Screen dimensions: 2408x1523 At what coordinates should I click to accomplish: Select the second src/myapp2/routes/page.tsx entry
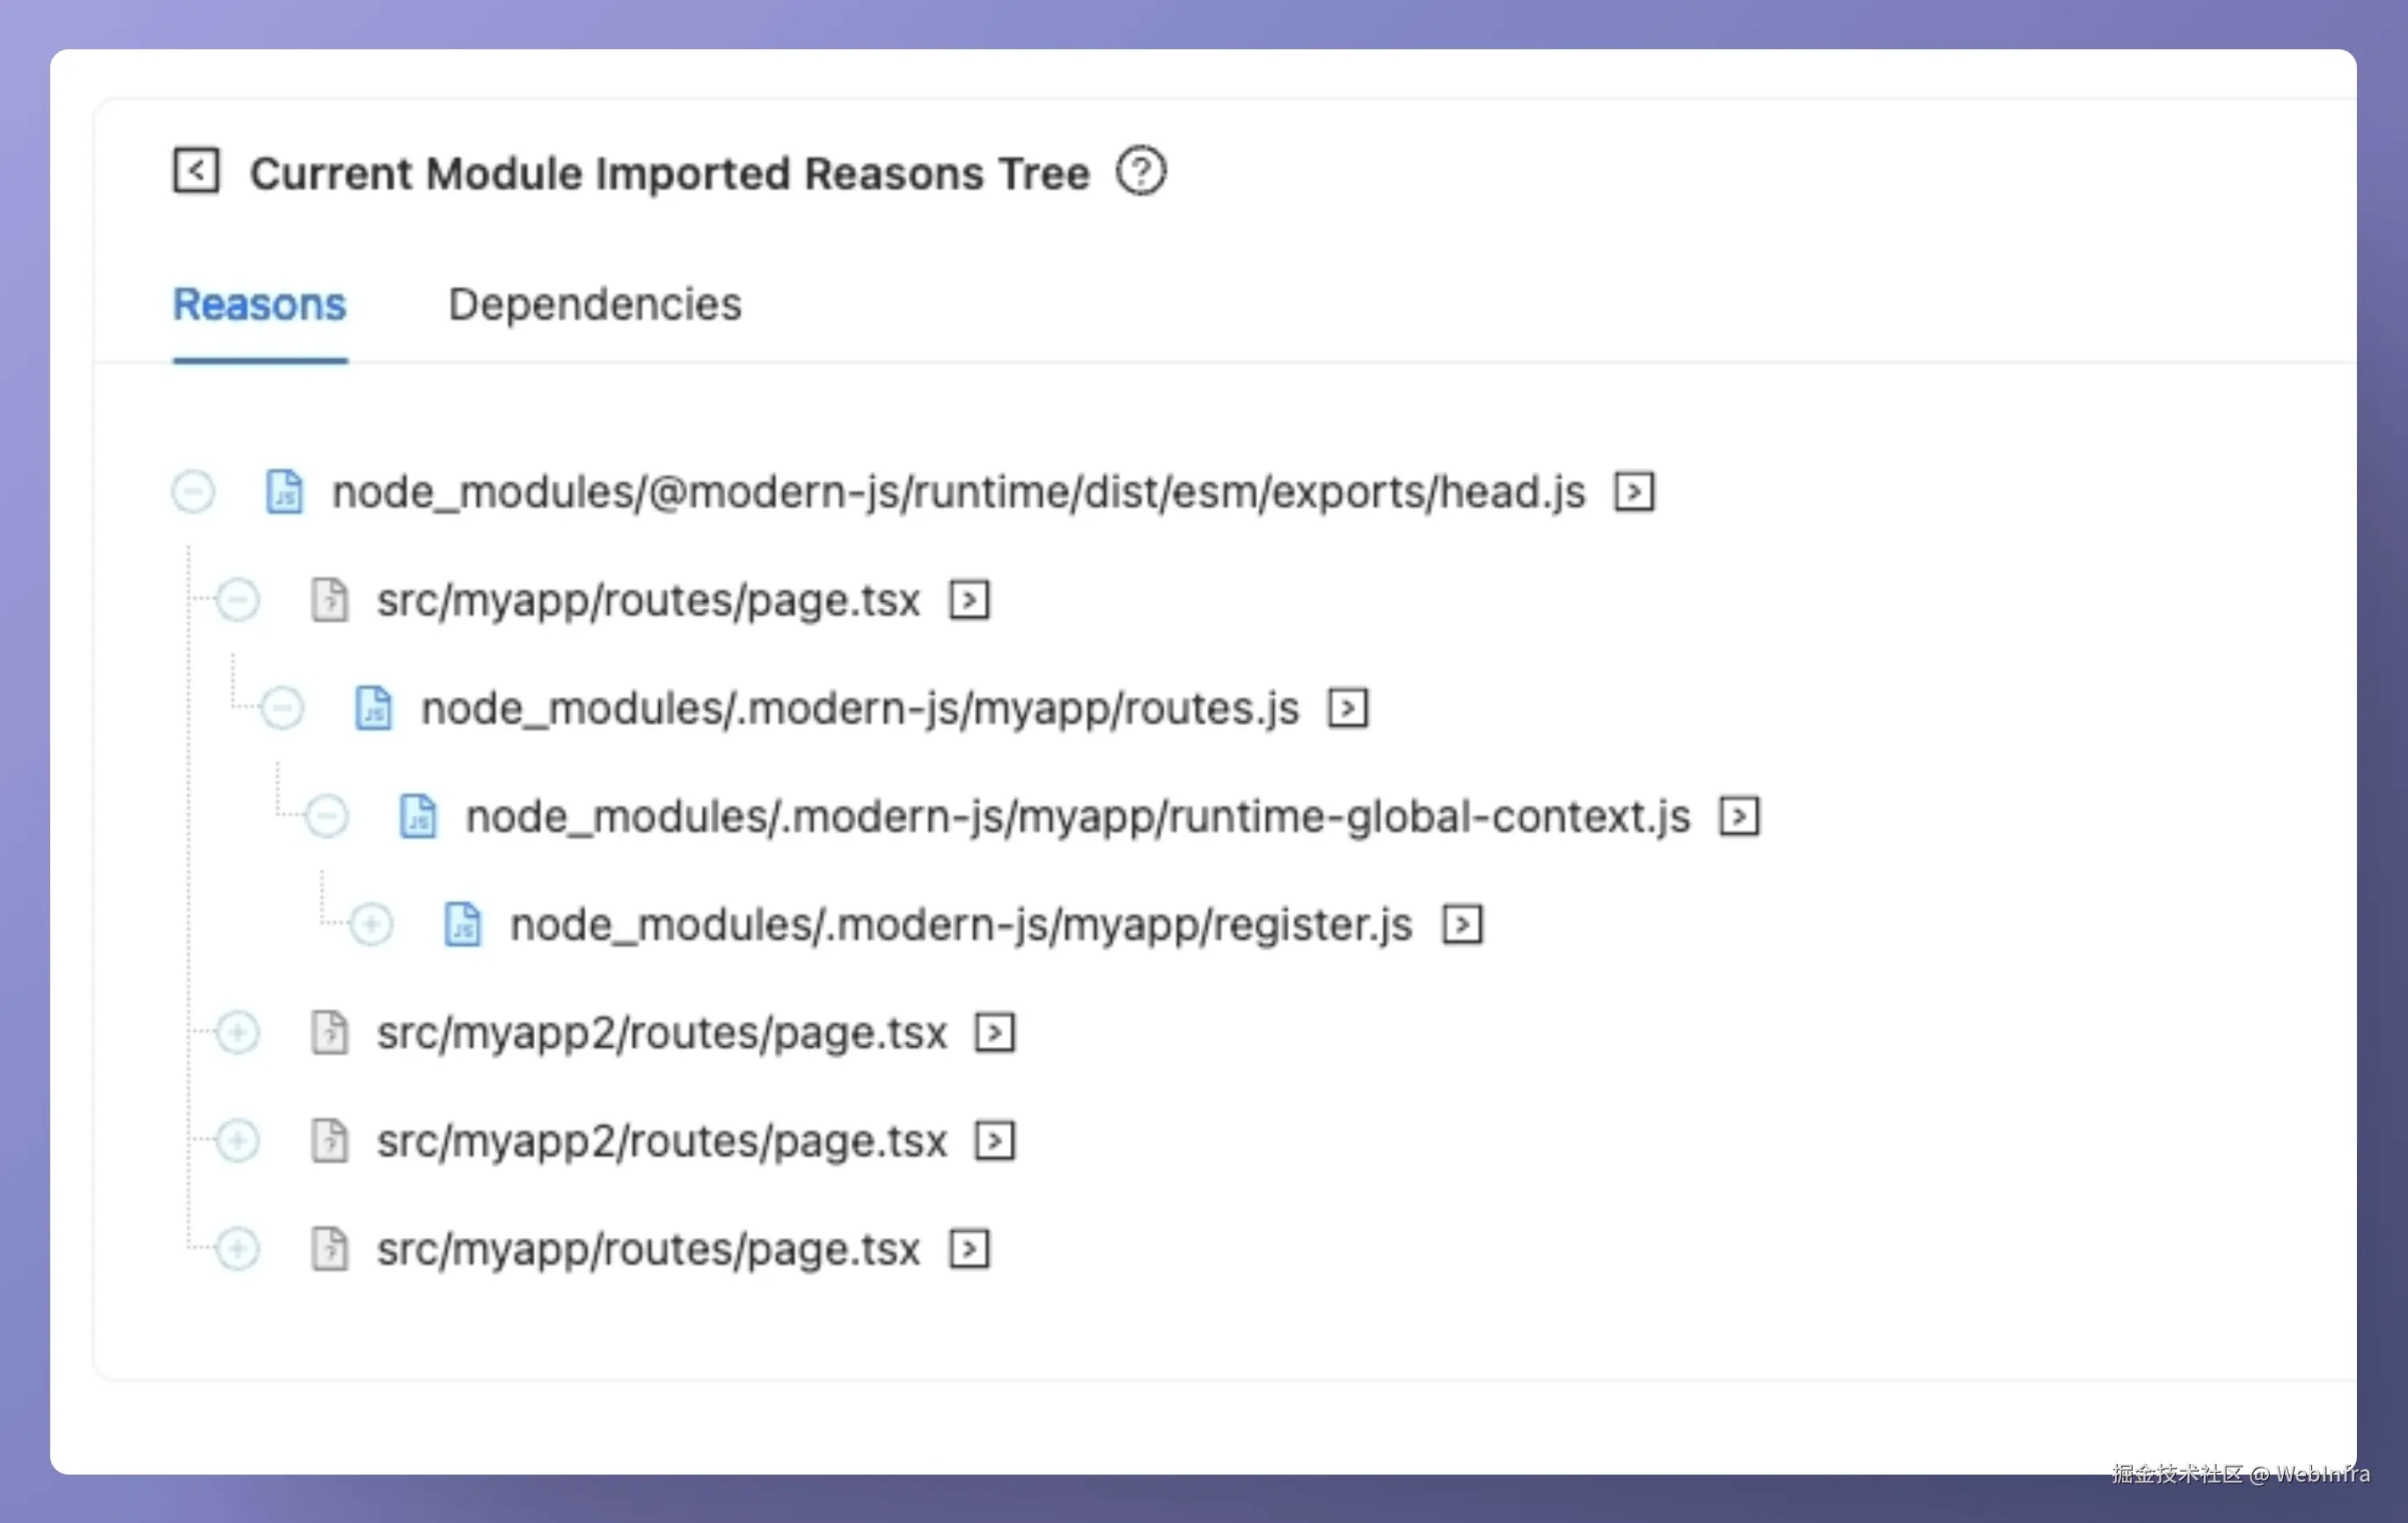[661, 1140]
